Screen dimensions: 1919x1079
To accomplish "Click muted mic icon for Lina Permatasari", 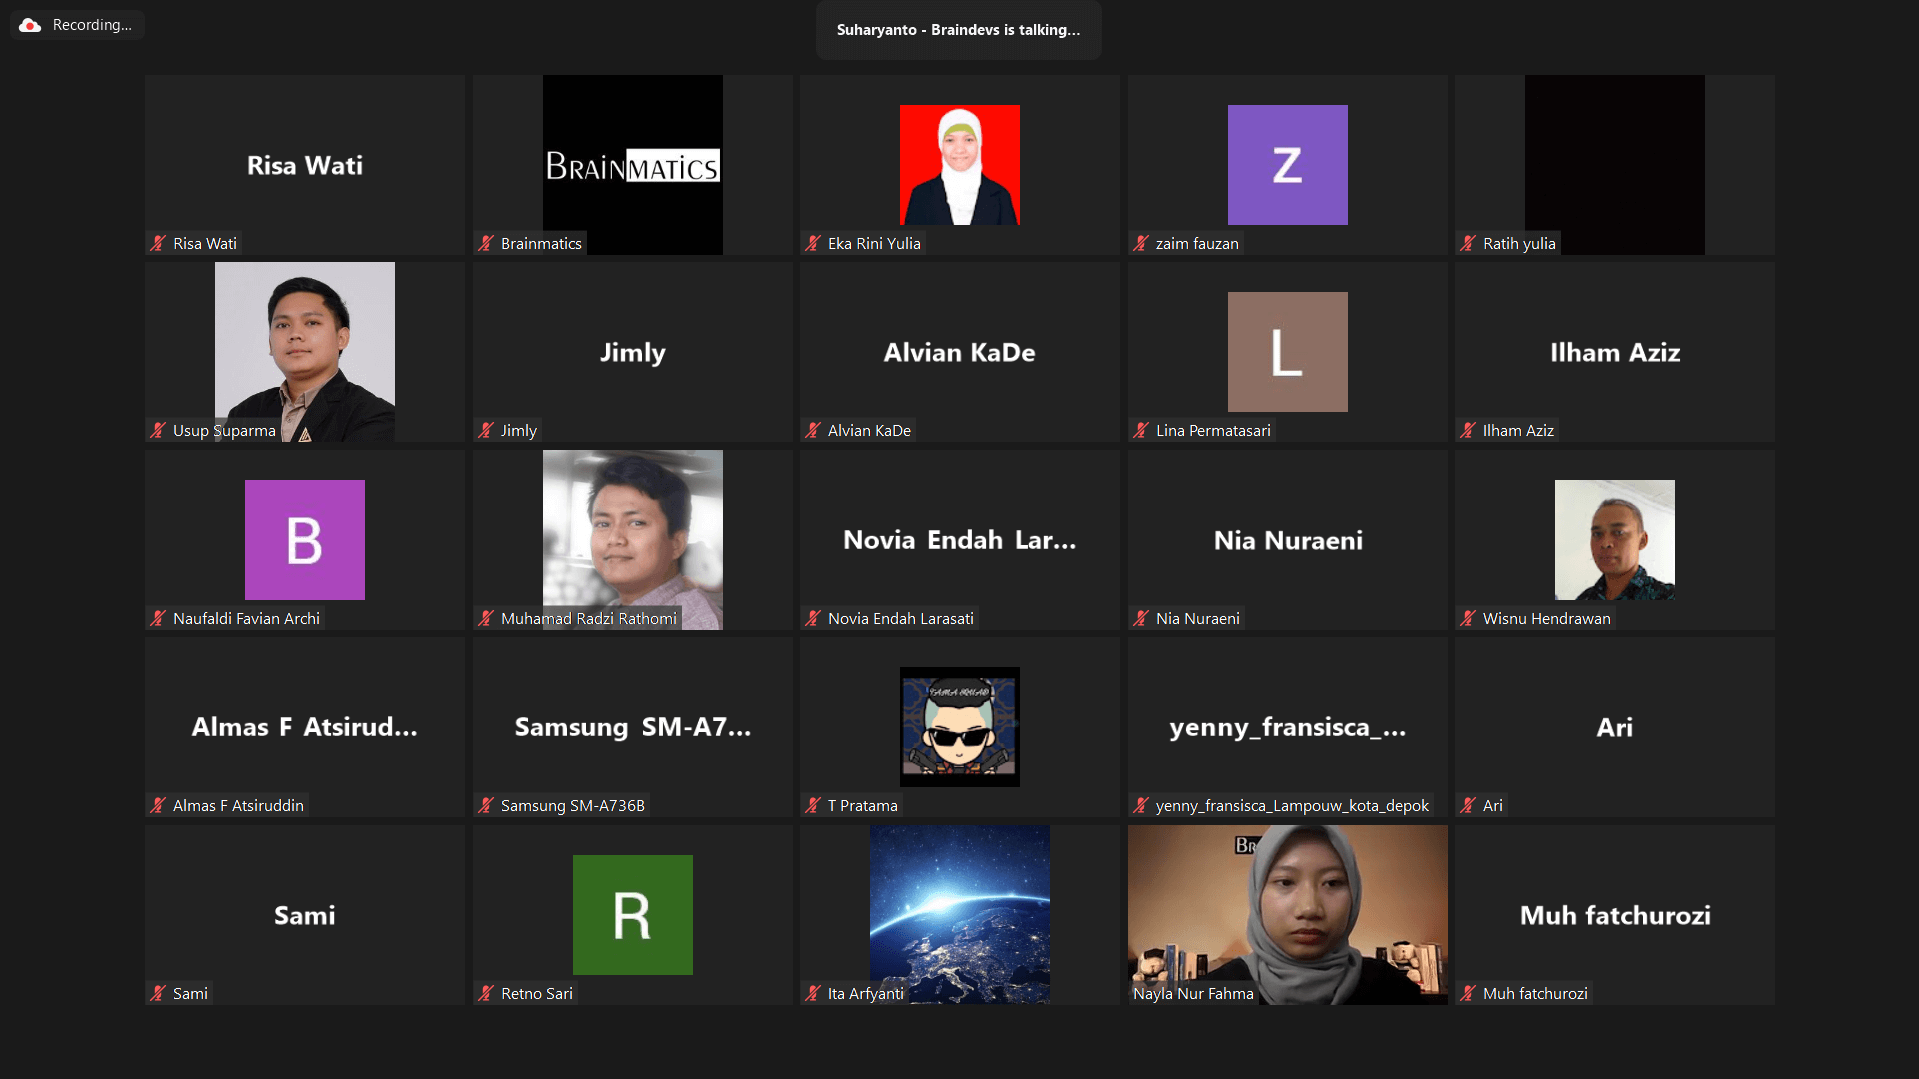I will coord(1141,430).
